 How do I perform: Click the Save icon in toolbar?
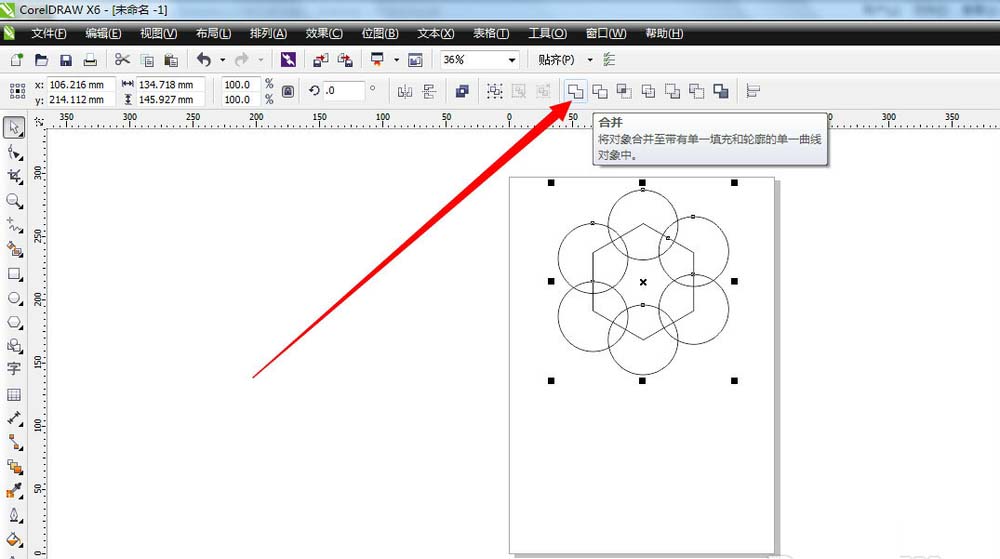click(66, 60)
